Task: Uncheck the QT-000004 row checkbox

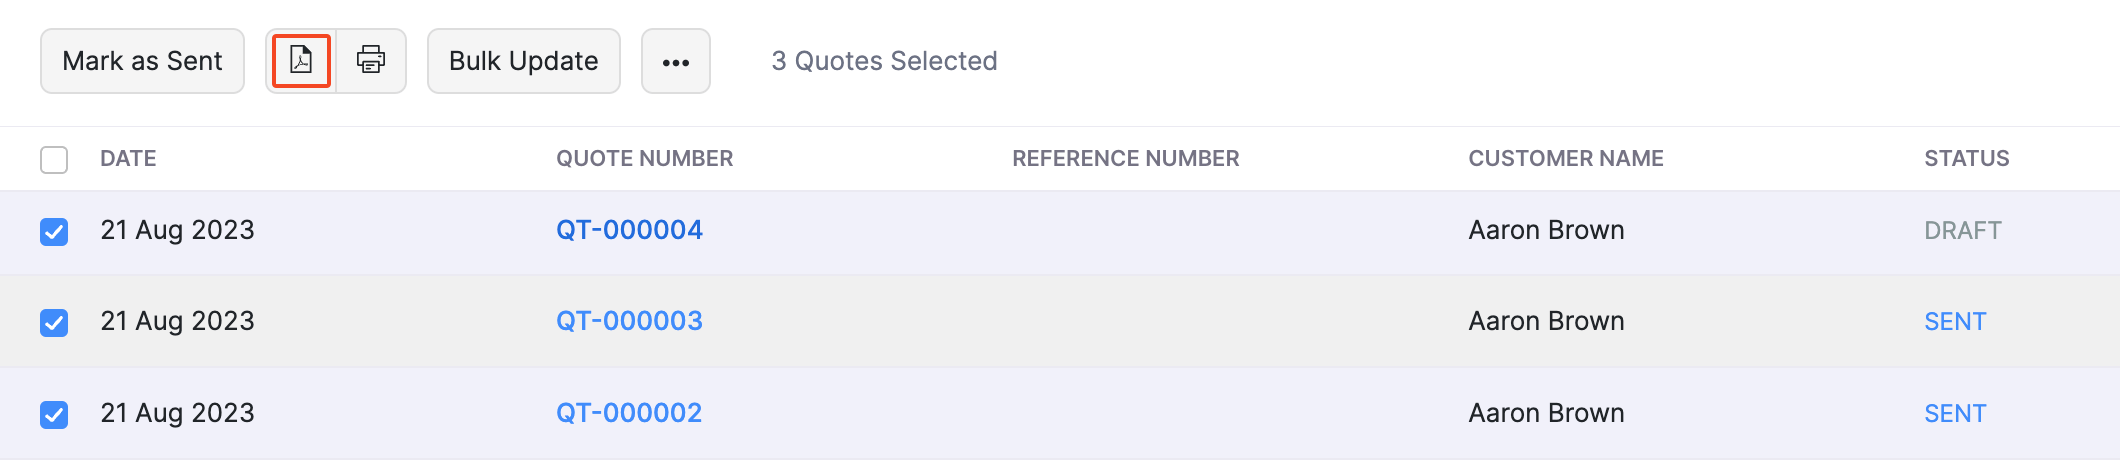Action: [54, 232]
